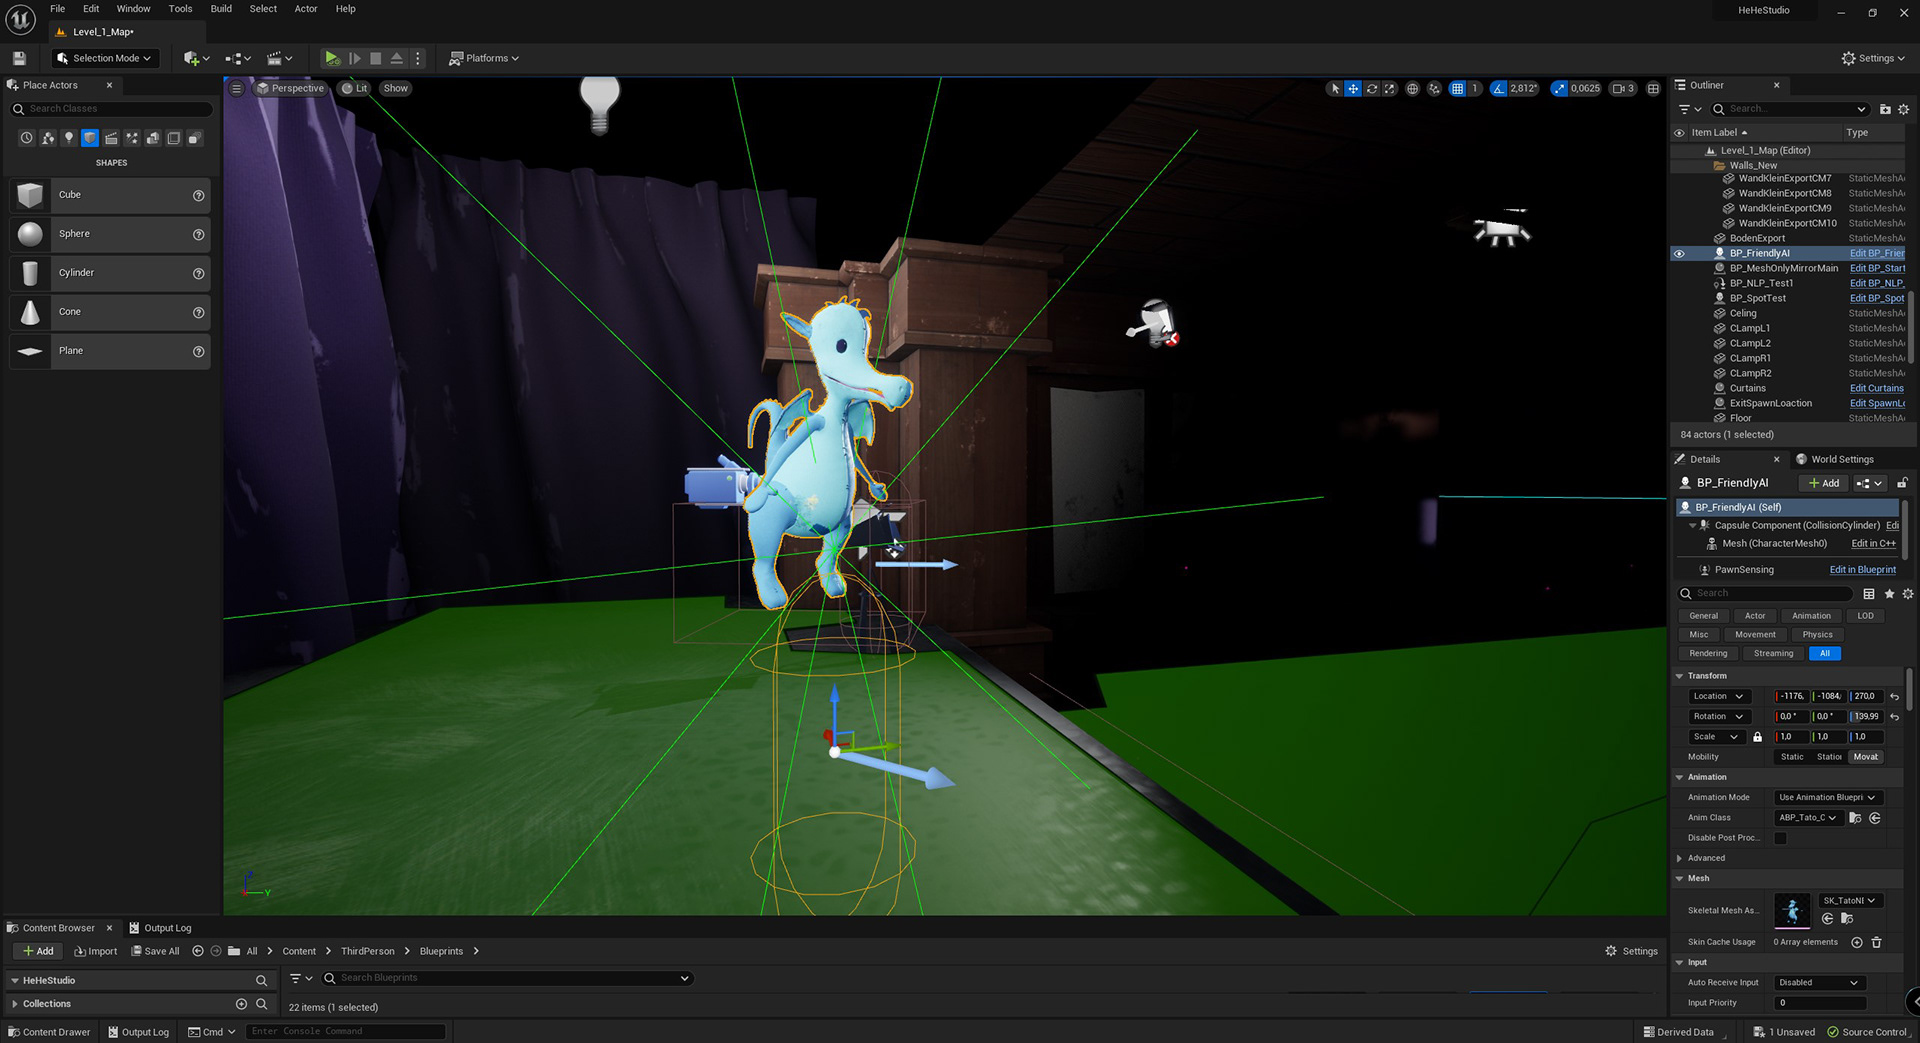Viewport: 1920px width, 1043px height.
Task: Collapse the Transform section
Action: (x=1680, y=676)
